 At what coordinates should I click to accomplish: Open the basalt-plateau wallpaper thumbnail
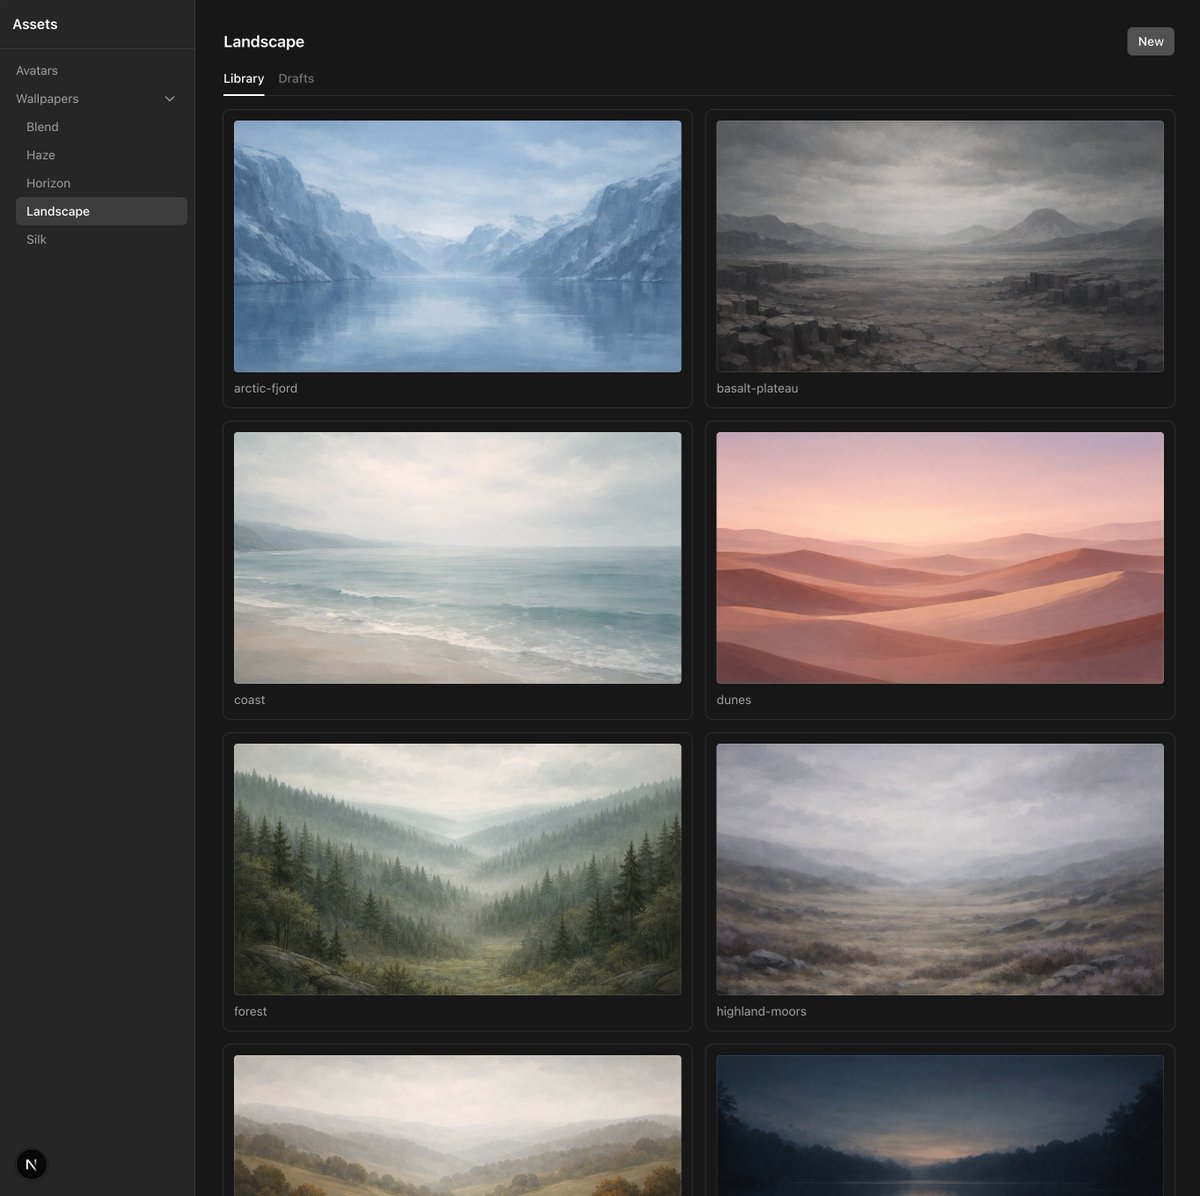(x=940, y=246)
